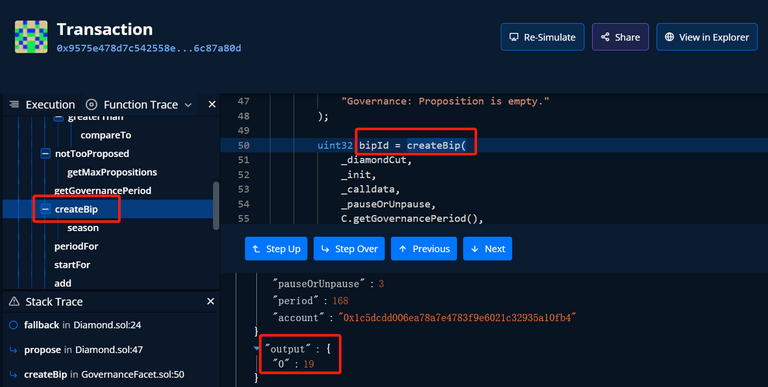This screenshot has width=768, height=387.
Task: Open View in Explorer
Action: pos(707,37)
